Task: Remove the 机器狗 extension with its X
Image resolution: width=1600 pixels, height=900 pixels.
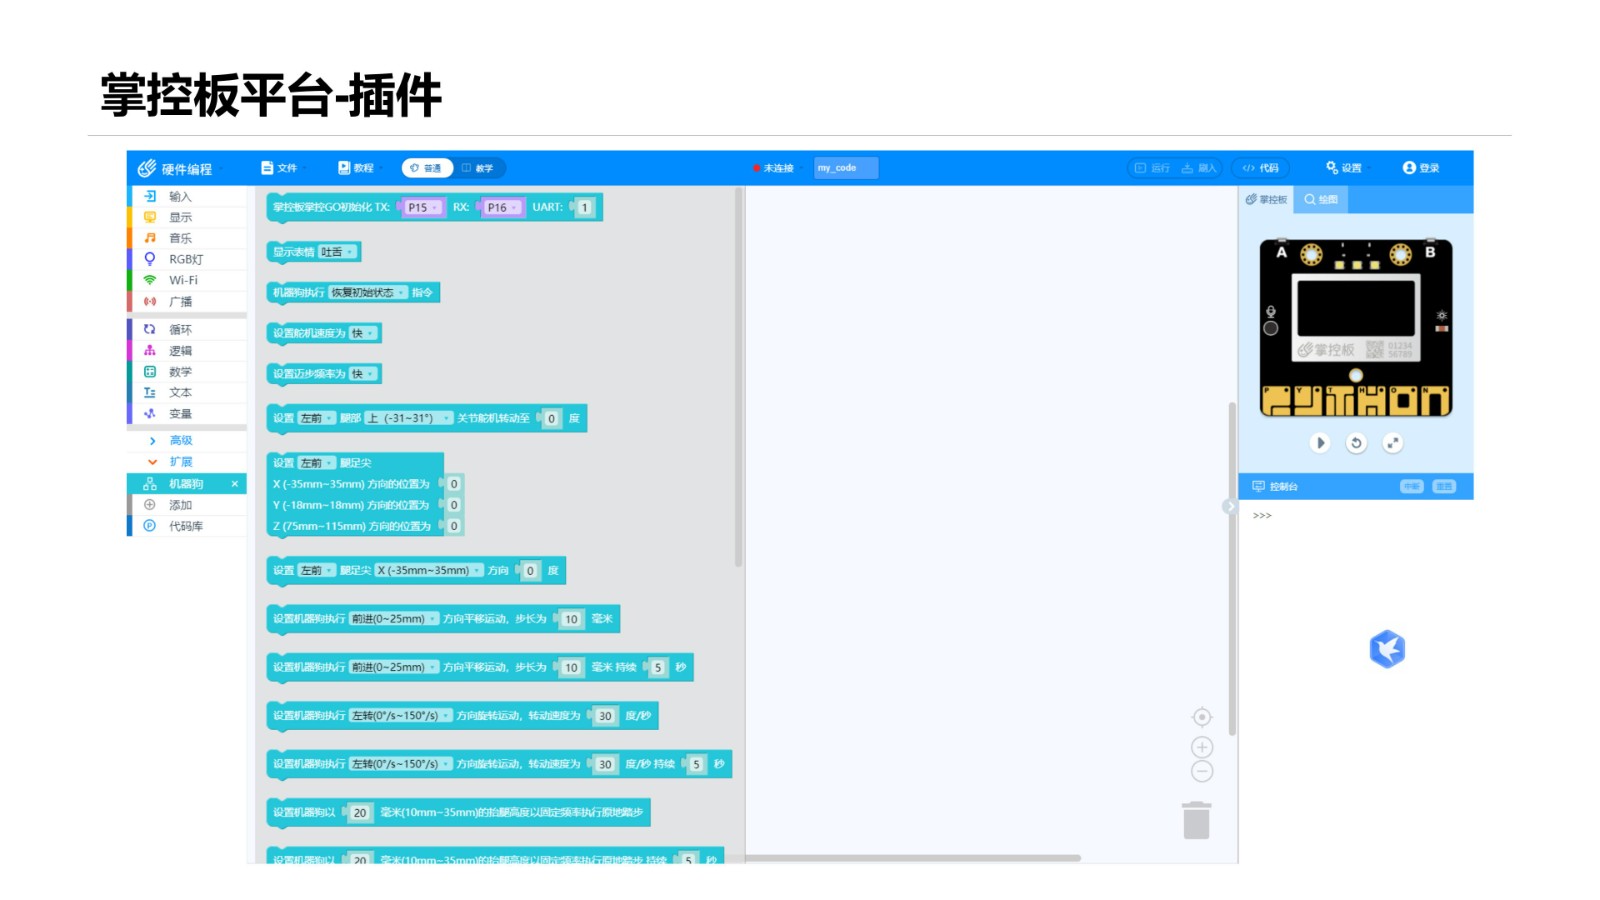Action: pos(235,484)
